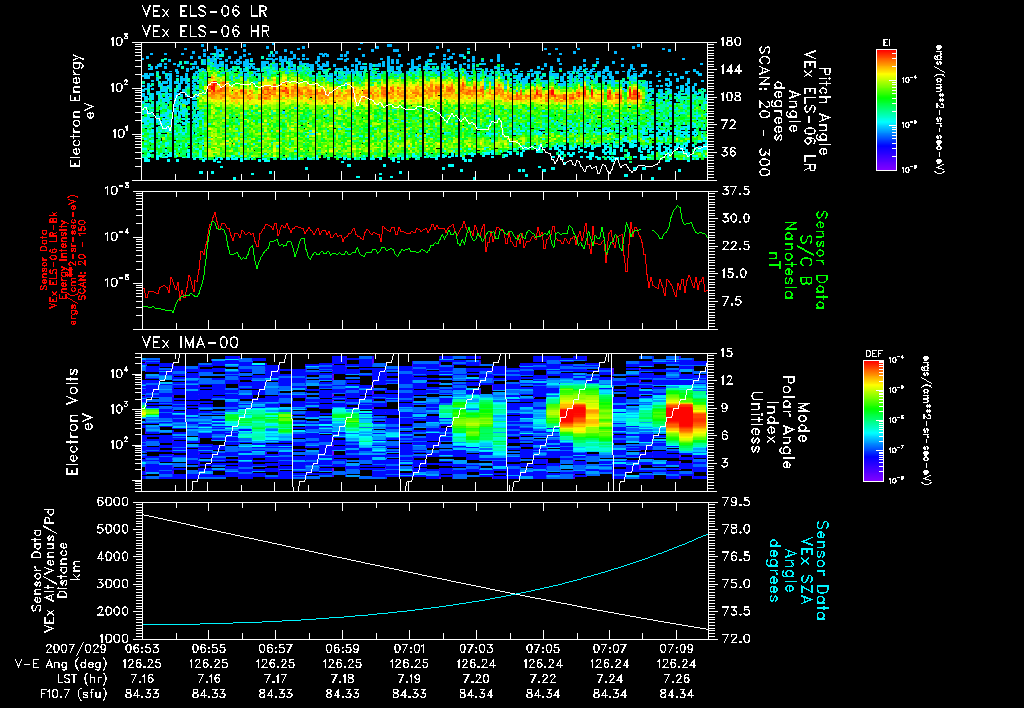Click the 'V-E Ang (deg)' row label
The width and height of the screenshot is (1024, 708).
tap(61, 664)
